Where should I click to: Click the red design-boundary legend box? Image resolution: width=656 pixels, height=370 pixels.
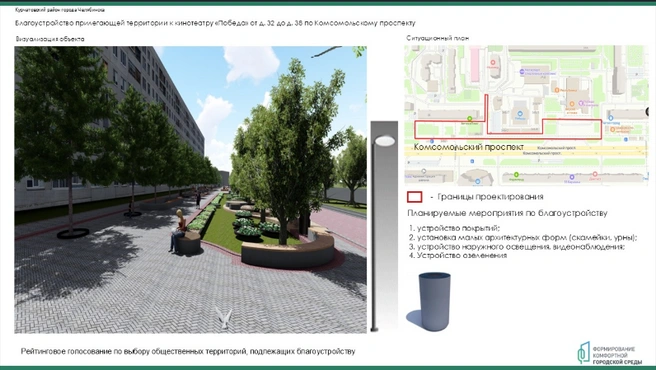(415, 197)
